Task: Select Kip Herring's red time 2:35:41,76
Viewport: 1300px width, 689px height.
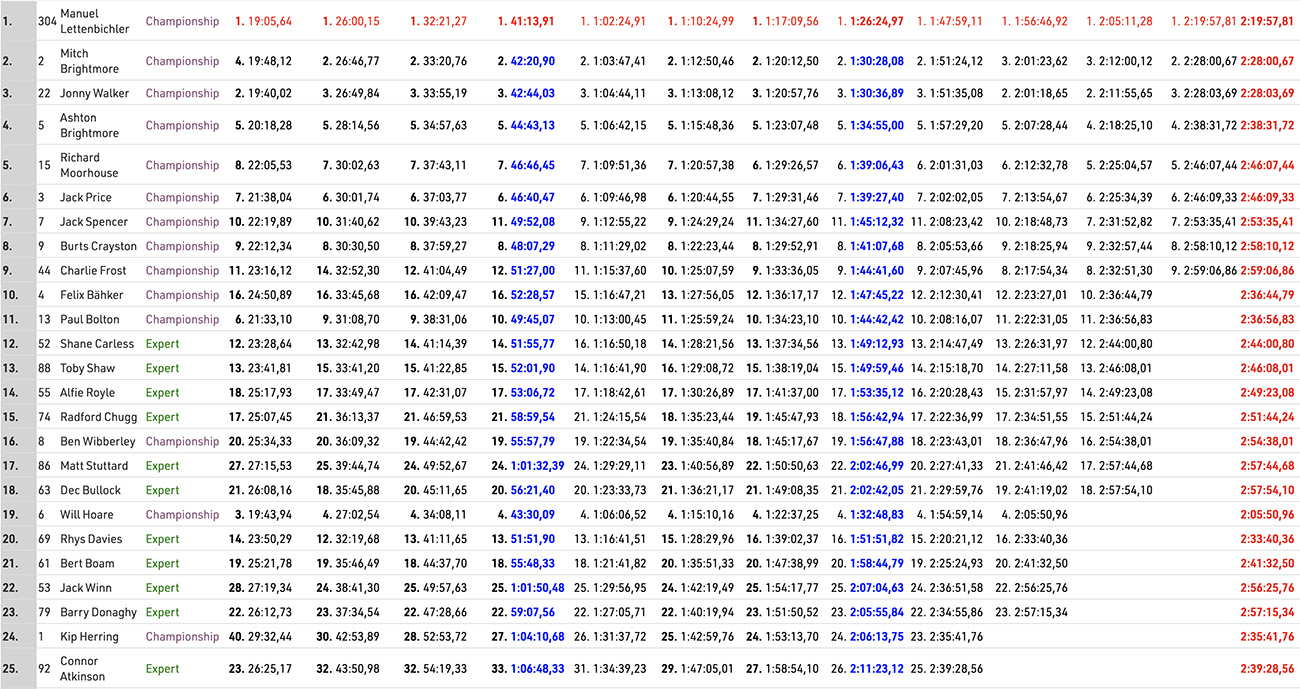Action: click(1266, 637)
